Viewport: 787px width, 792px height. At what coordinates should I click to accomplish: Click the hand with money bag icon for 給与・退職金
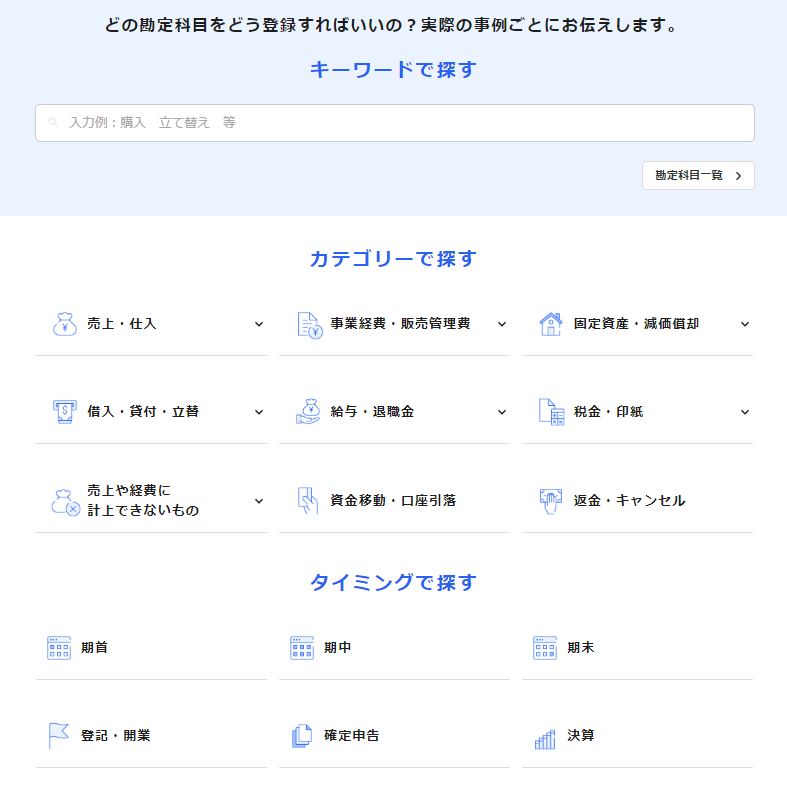click(x=308, y=412)
